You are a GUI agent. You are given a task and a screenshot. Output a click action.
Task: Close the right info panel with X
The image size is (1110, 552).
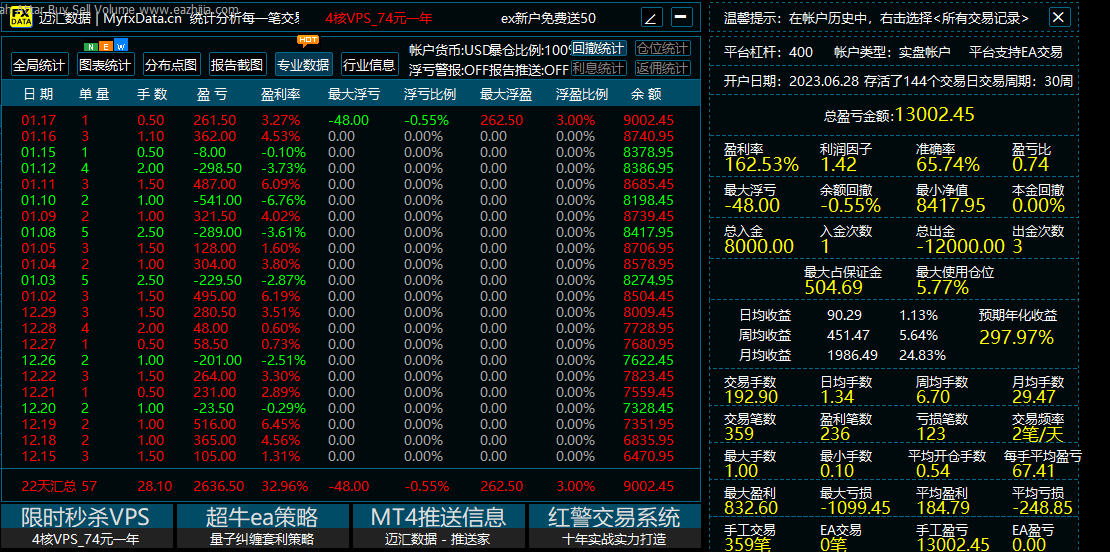click(x=1059, y=18)
